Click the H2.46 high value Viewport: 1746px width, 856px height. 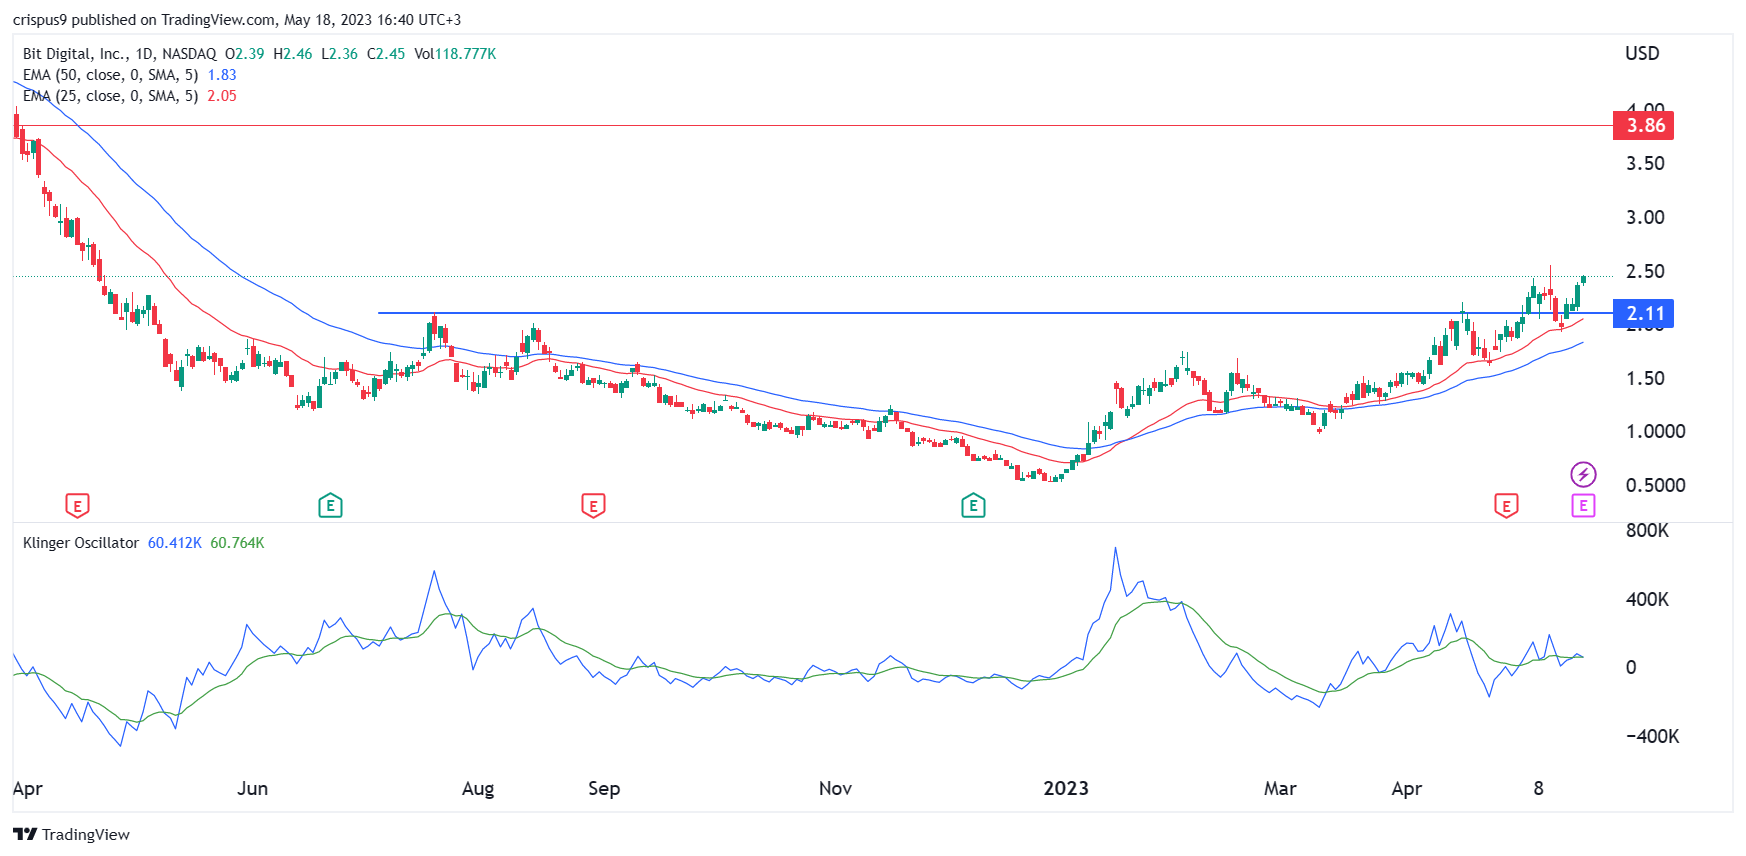pos(293,54)
